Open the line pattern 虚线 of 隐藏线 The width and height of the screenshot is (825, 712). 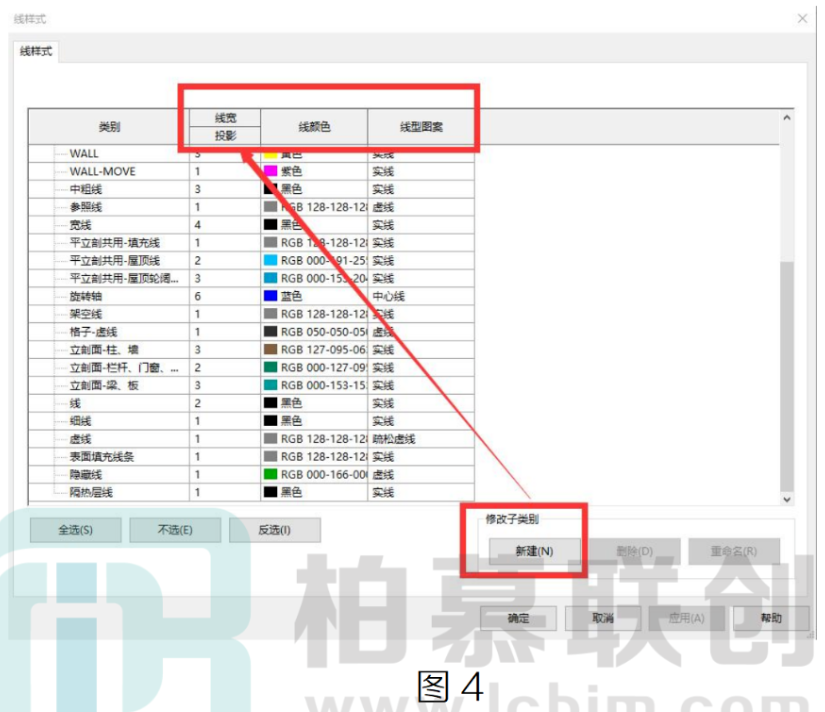click(421, 475)
